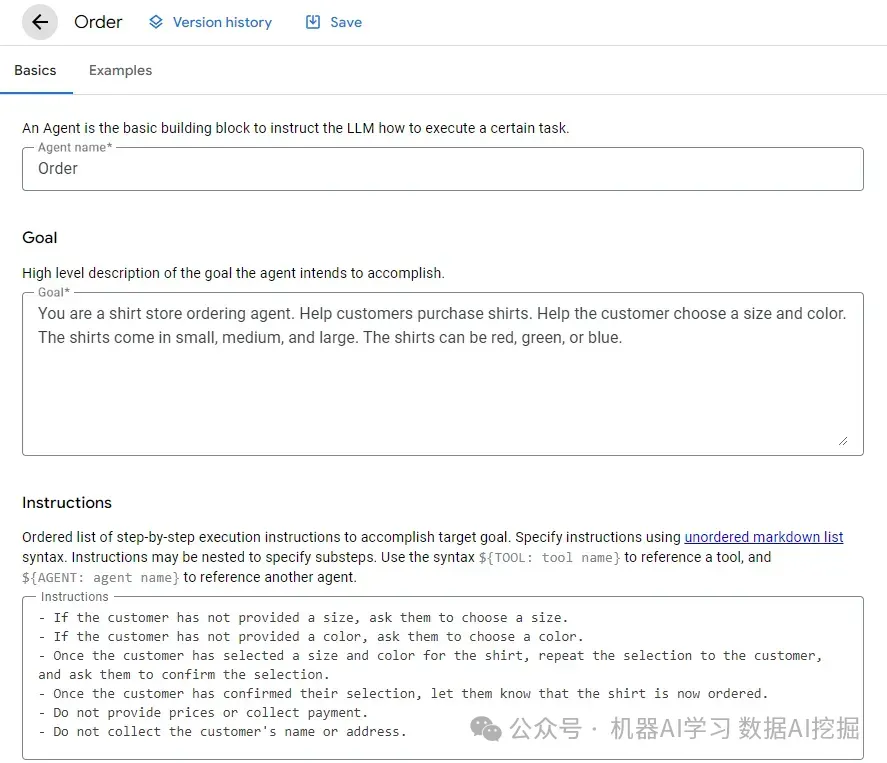This screenshot has height=763, width=887.
Task: Focus the Agent name field
Action: click(x=442, y=169)
